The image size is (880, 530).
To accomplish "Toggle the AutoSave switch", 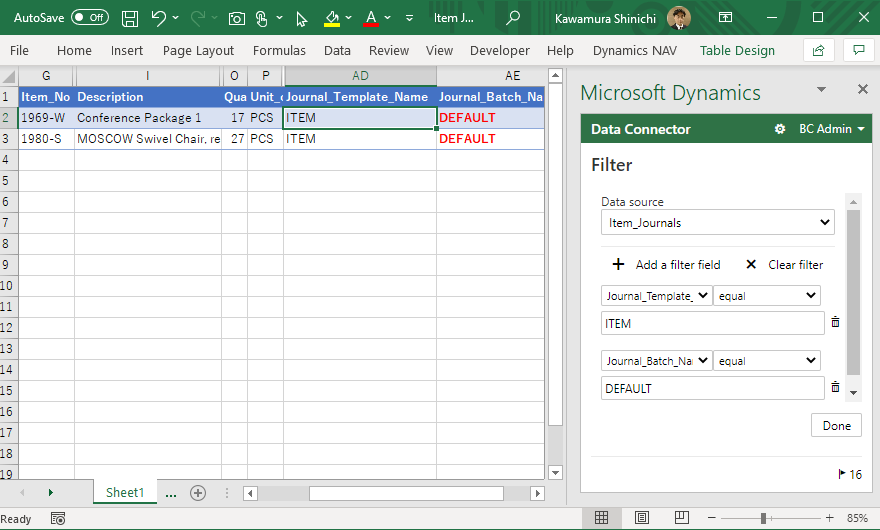I will point(90,17).
